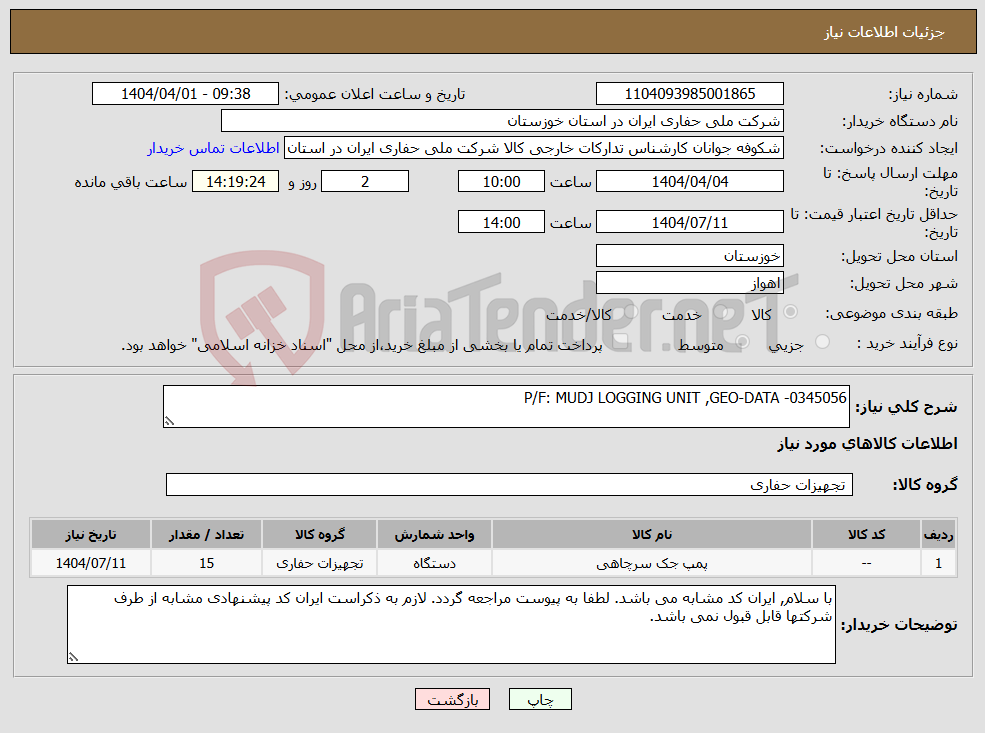The image size is (985, 733).
Task: Select the متوسط purchase type radio
Action: point(743,342)
